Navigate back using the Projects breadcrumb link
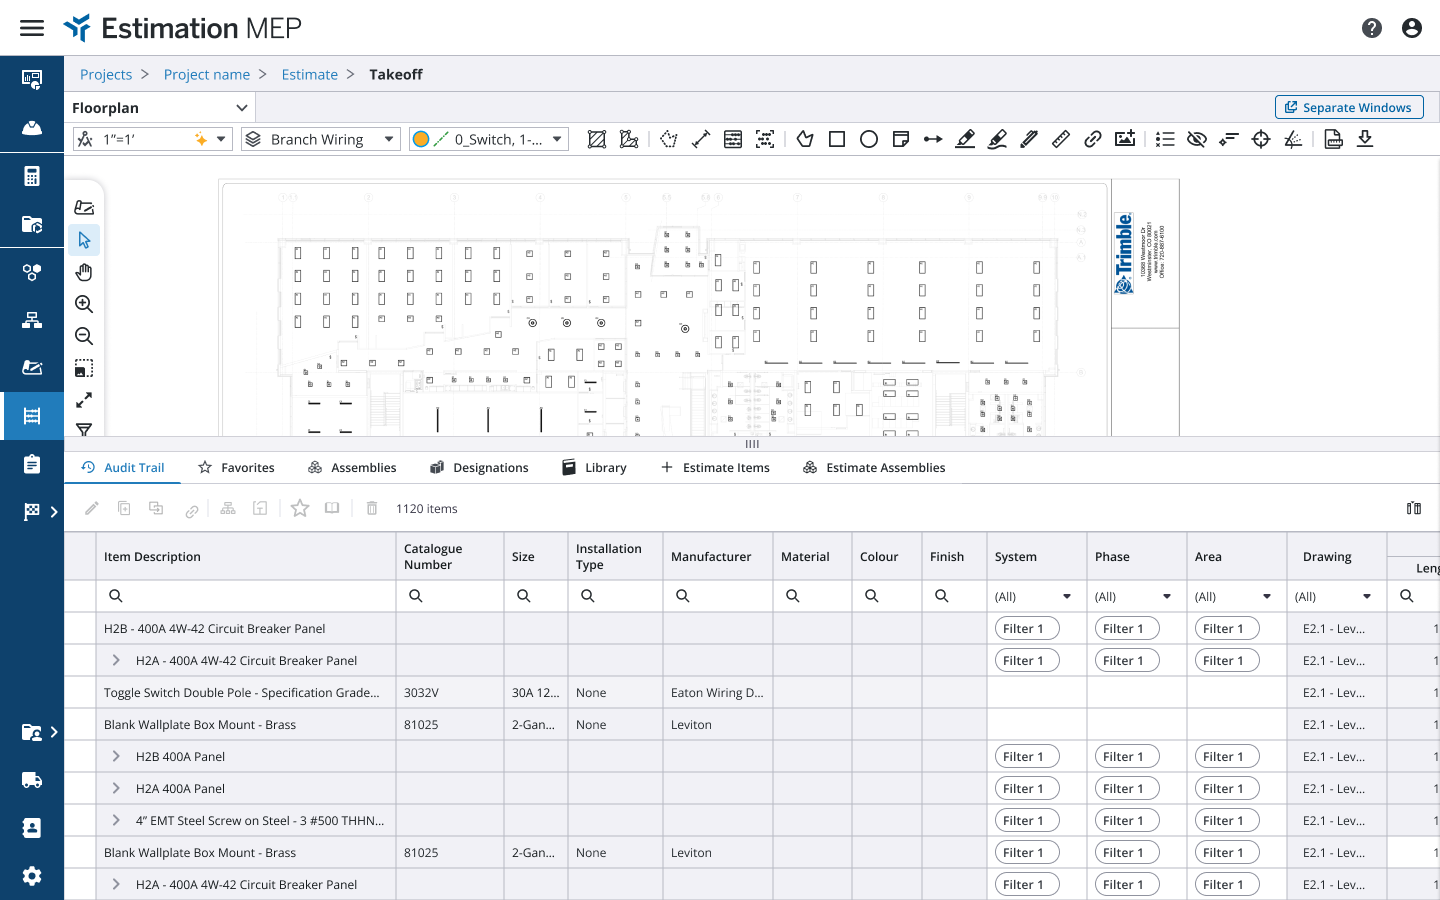 pyautogui.click(x=106, y=74)
